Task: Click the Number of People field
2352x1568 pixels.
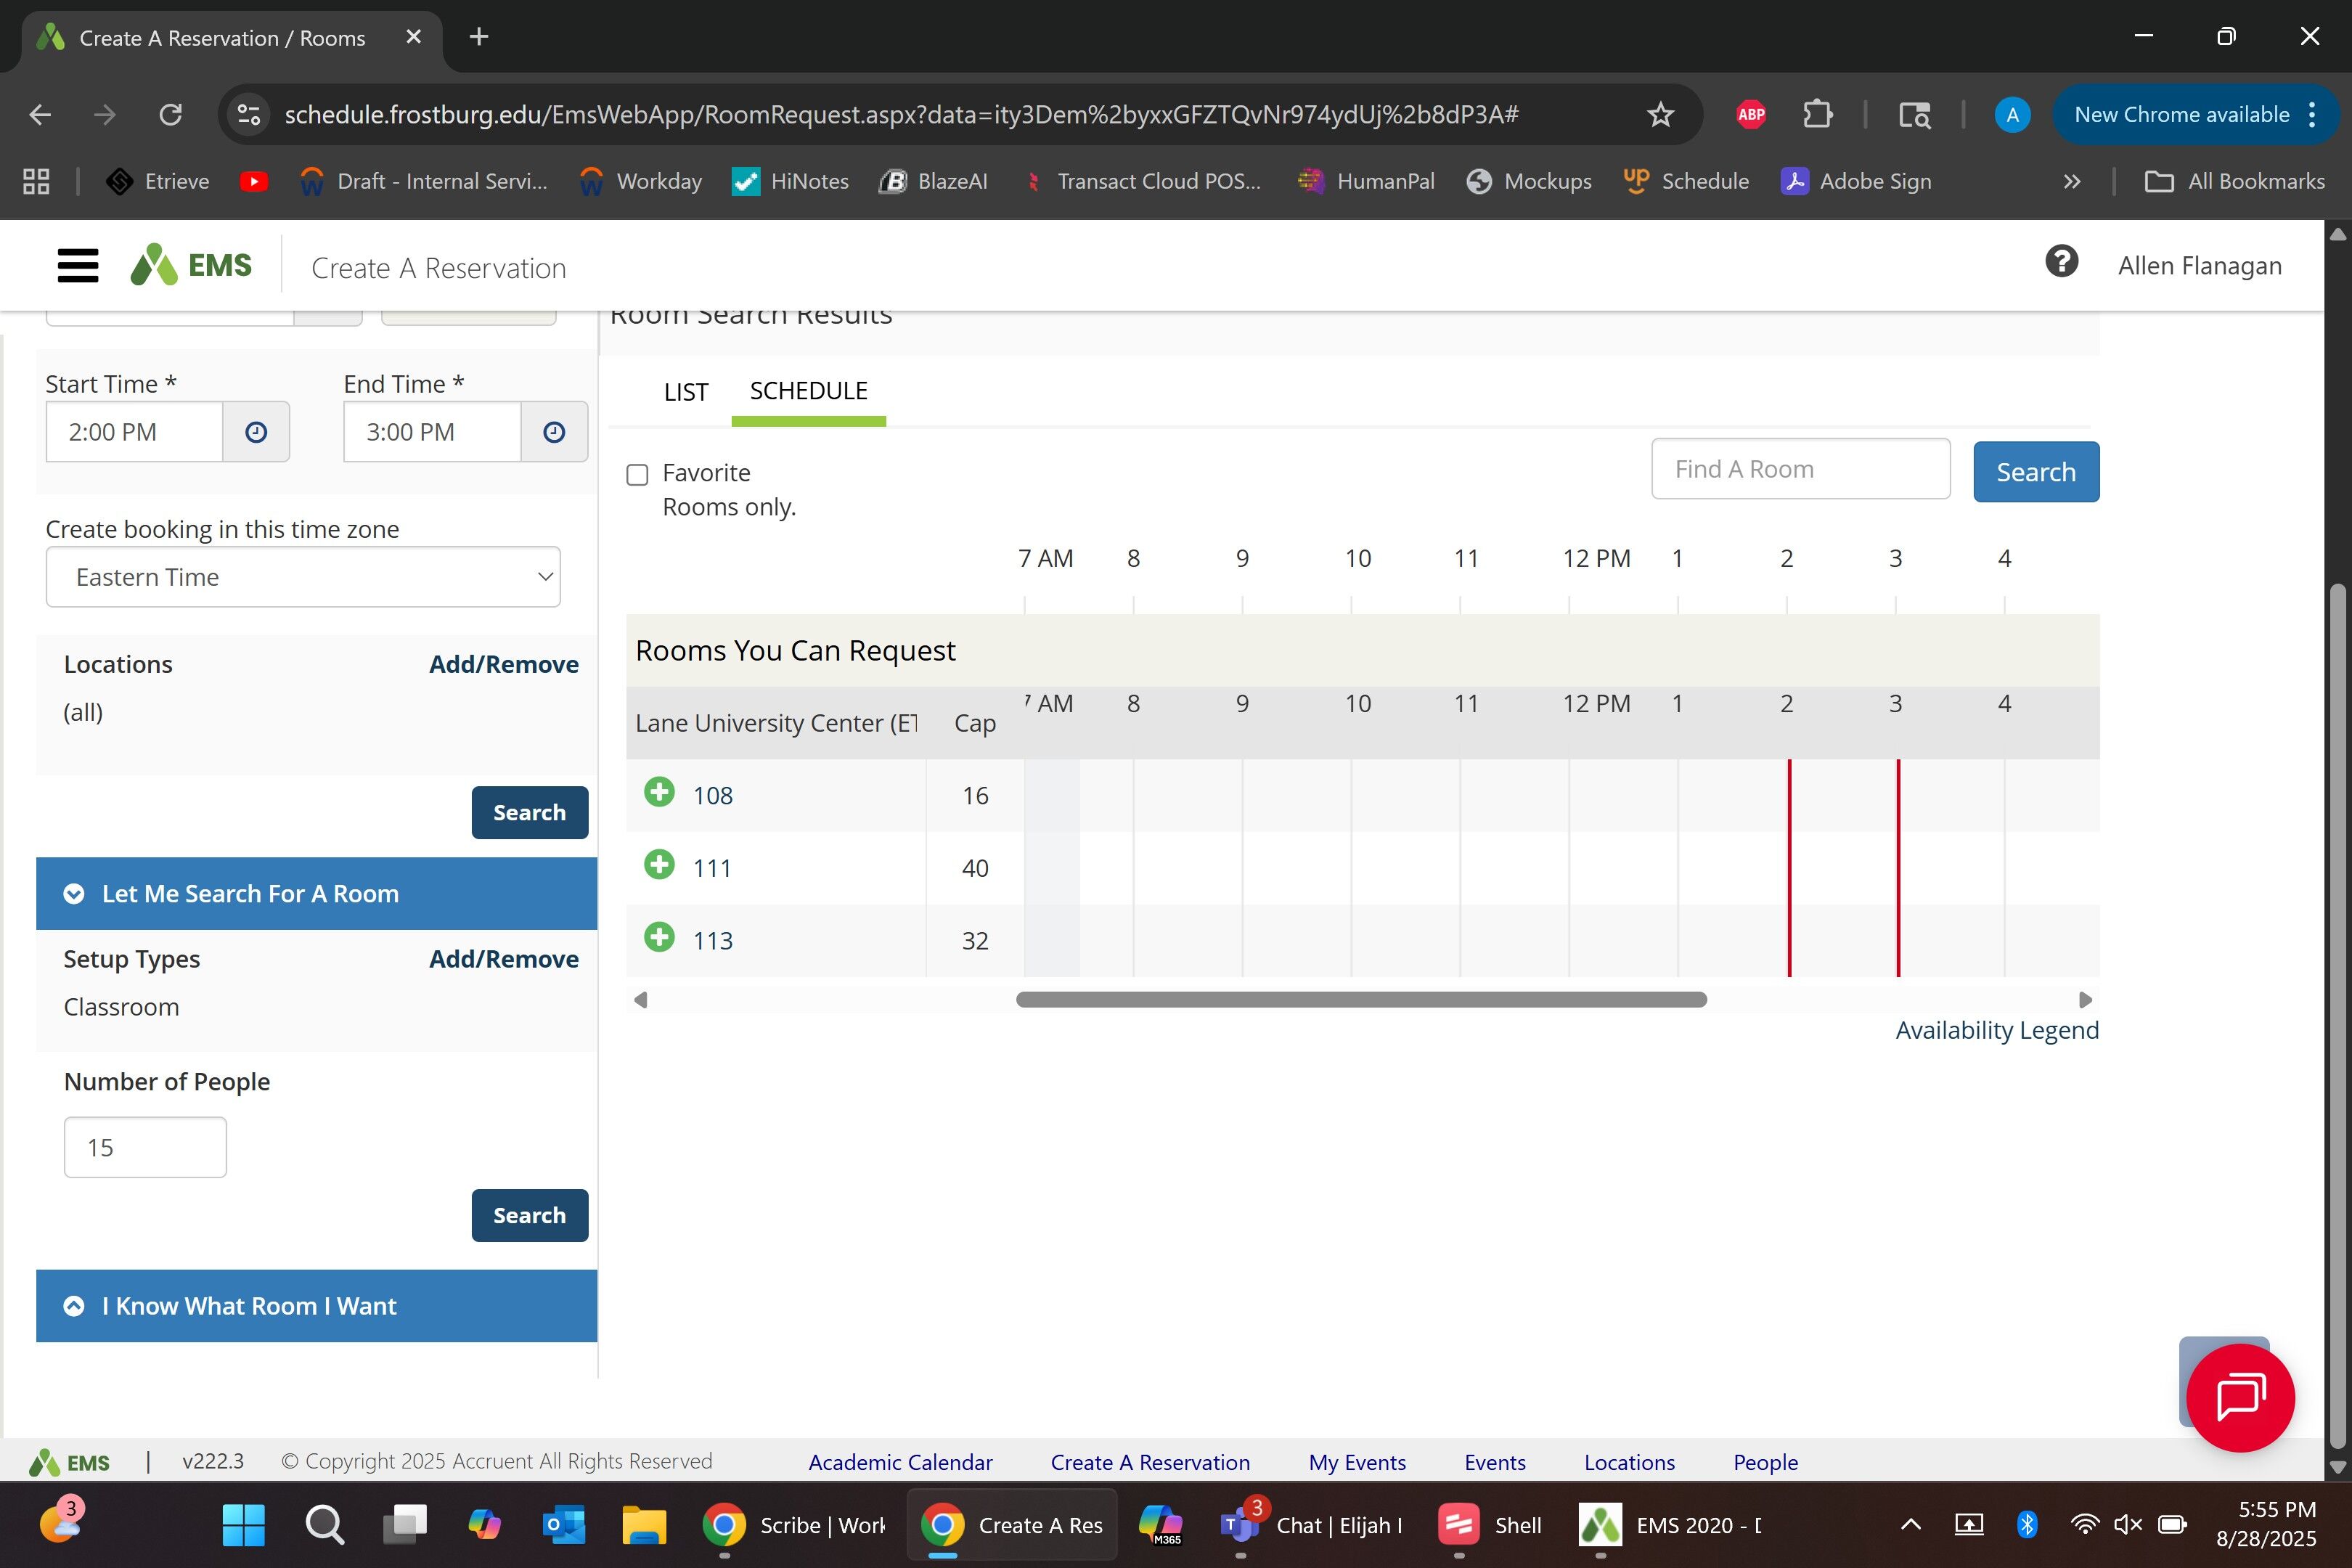Action: click(x=145, y=1147)
